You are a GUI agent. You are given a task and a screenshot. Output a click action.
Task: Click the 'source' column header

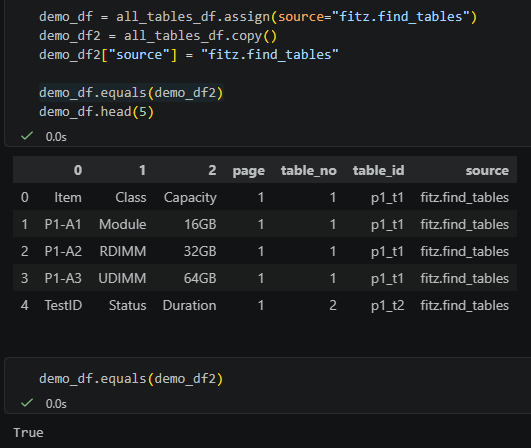(487, 170)
